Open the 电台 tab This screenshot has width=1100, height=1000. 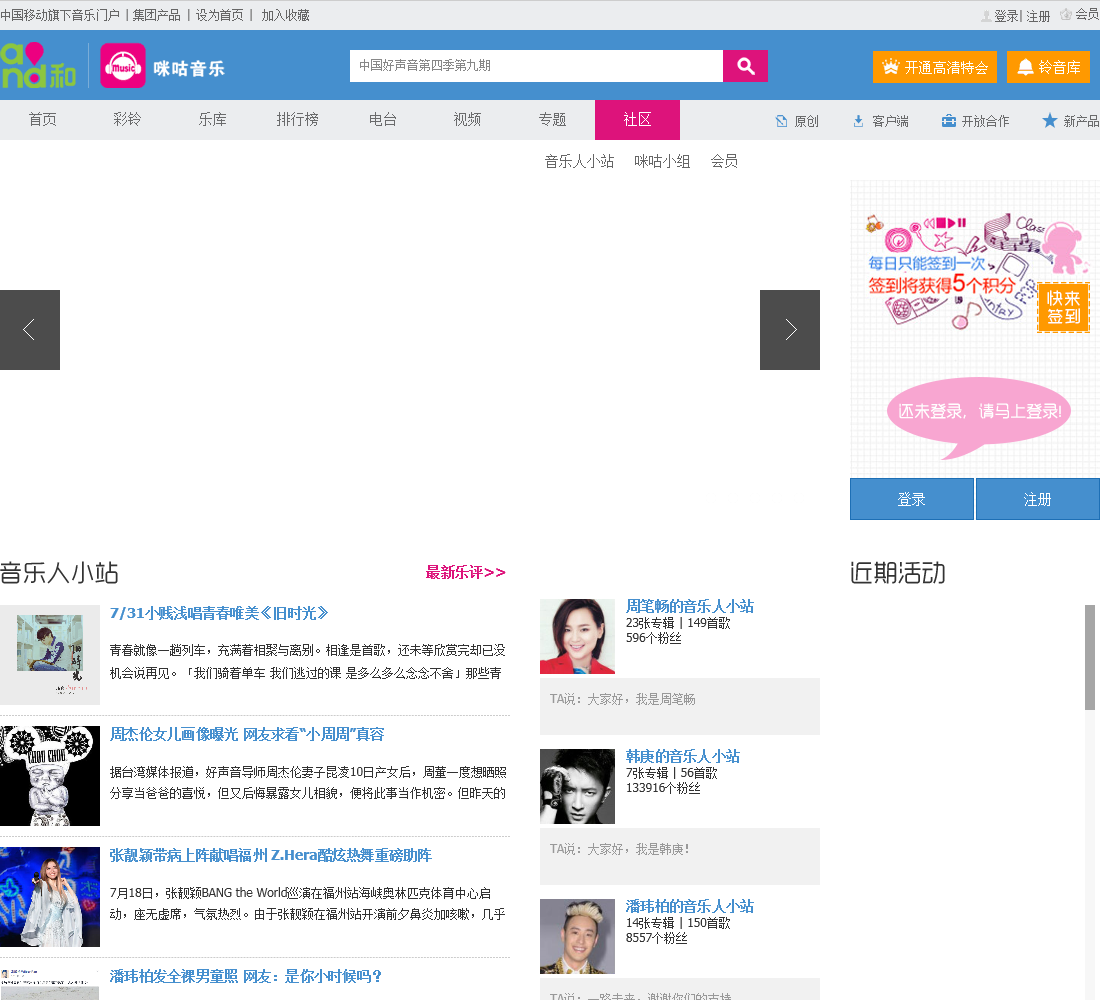(x=382, y=119)
